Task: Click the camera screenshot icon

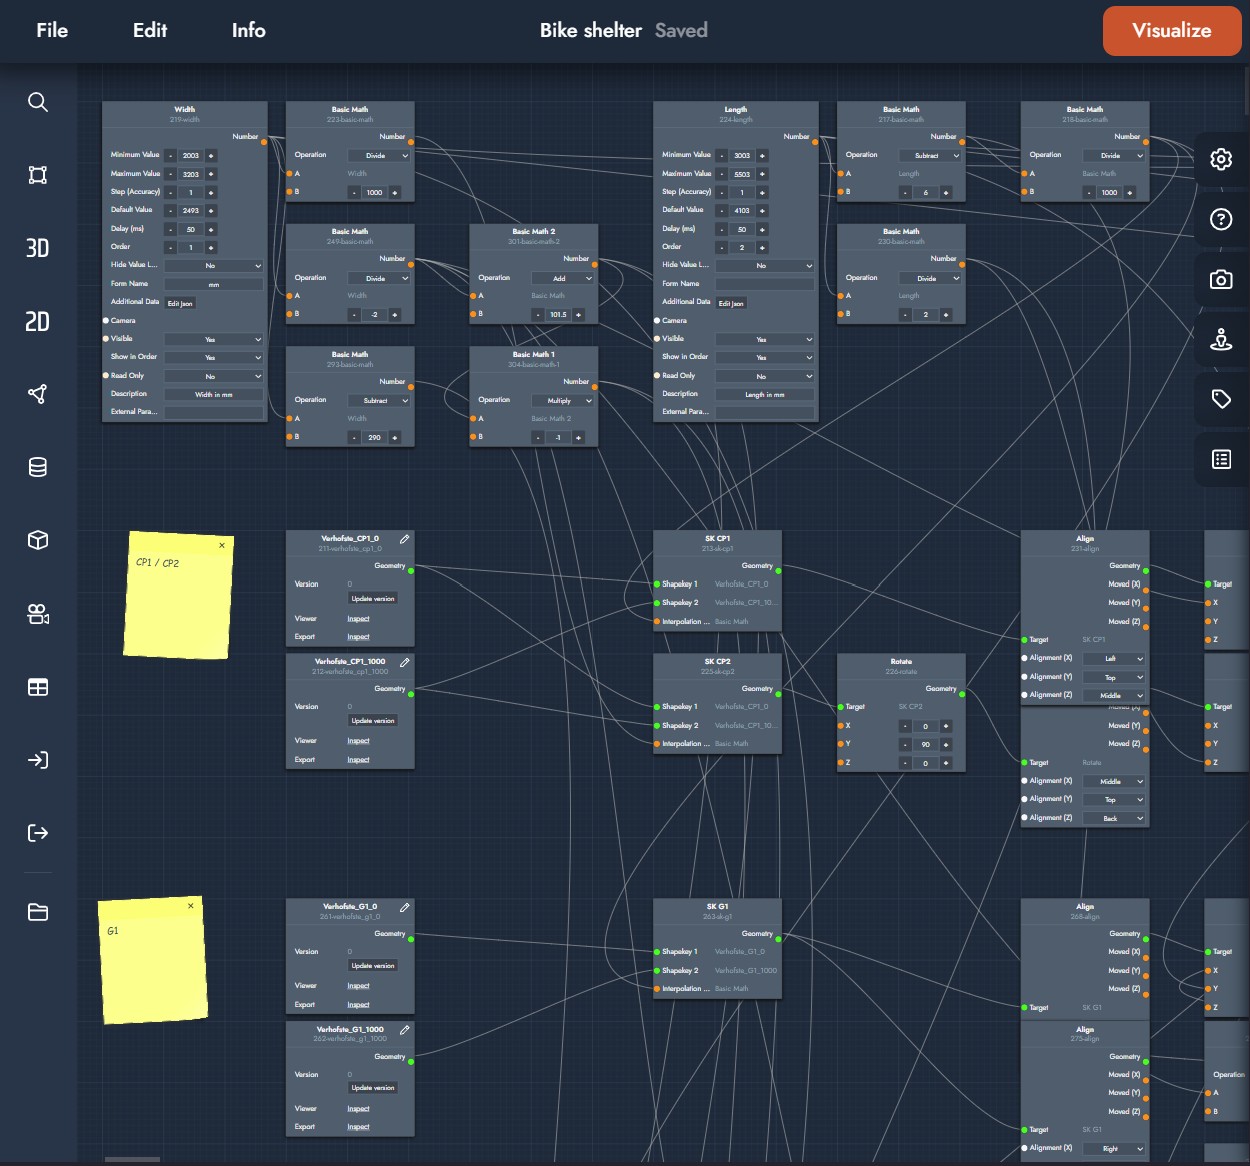Action: point(1221,280)
